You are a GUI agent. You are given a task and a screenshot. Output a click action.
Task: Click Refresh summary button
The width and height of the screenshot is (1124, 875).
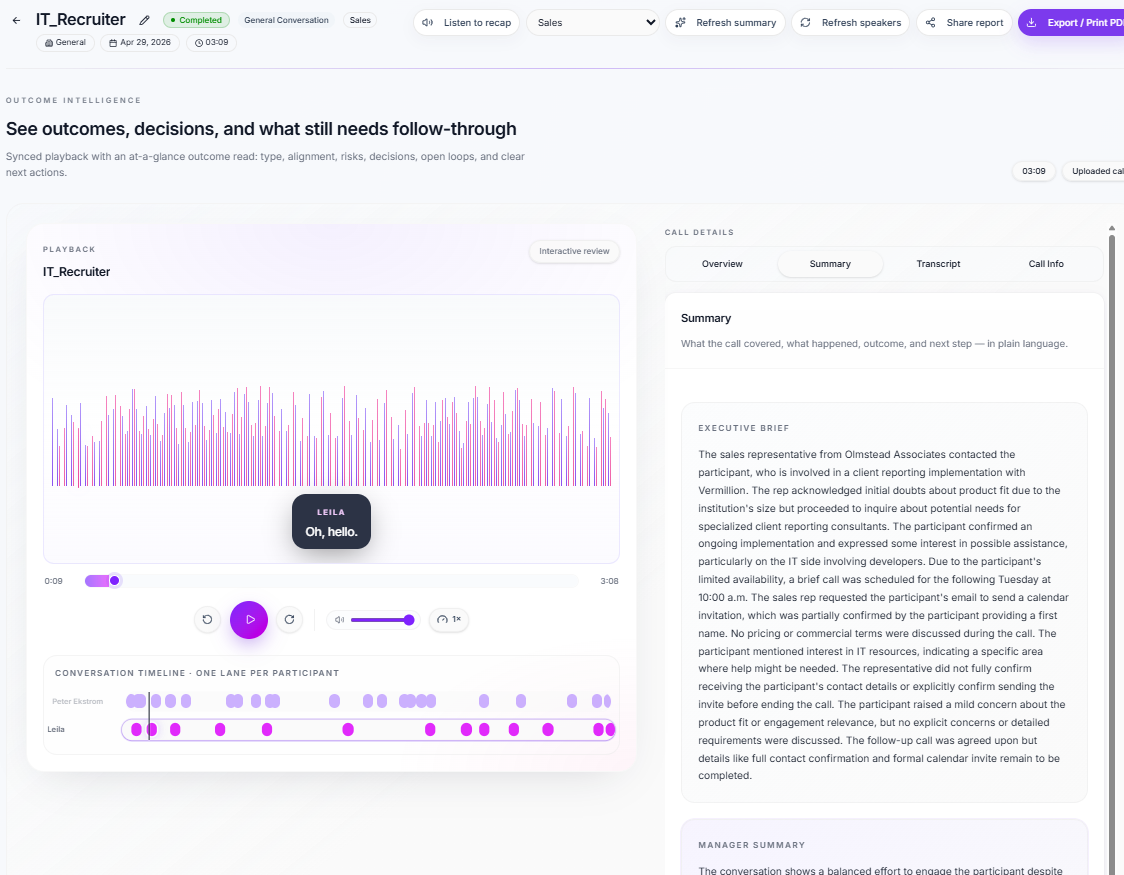tap(725, 22)
